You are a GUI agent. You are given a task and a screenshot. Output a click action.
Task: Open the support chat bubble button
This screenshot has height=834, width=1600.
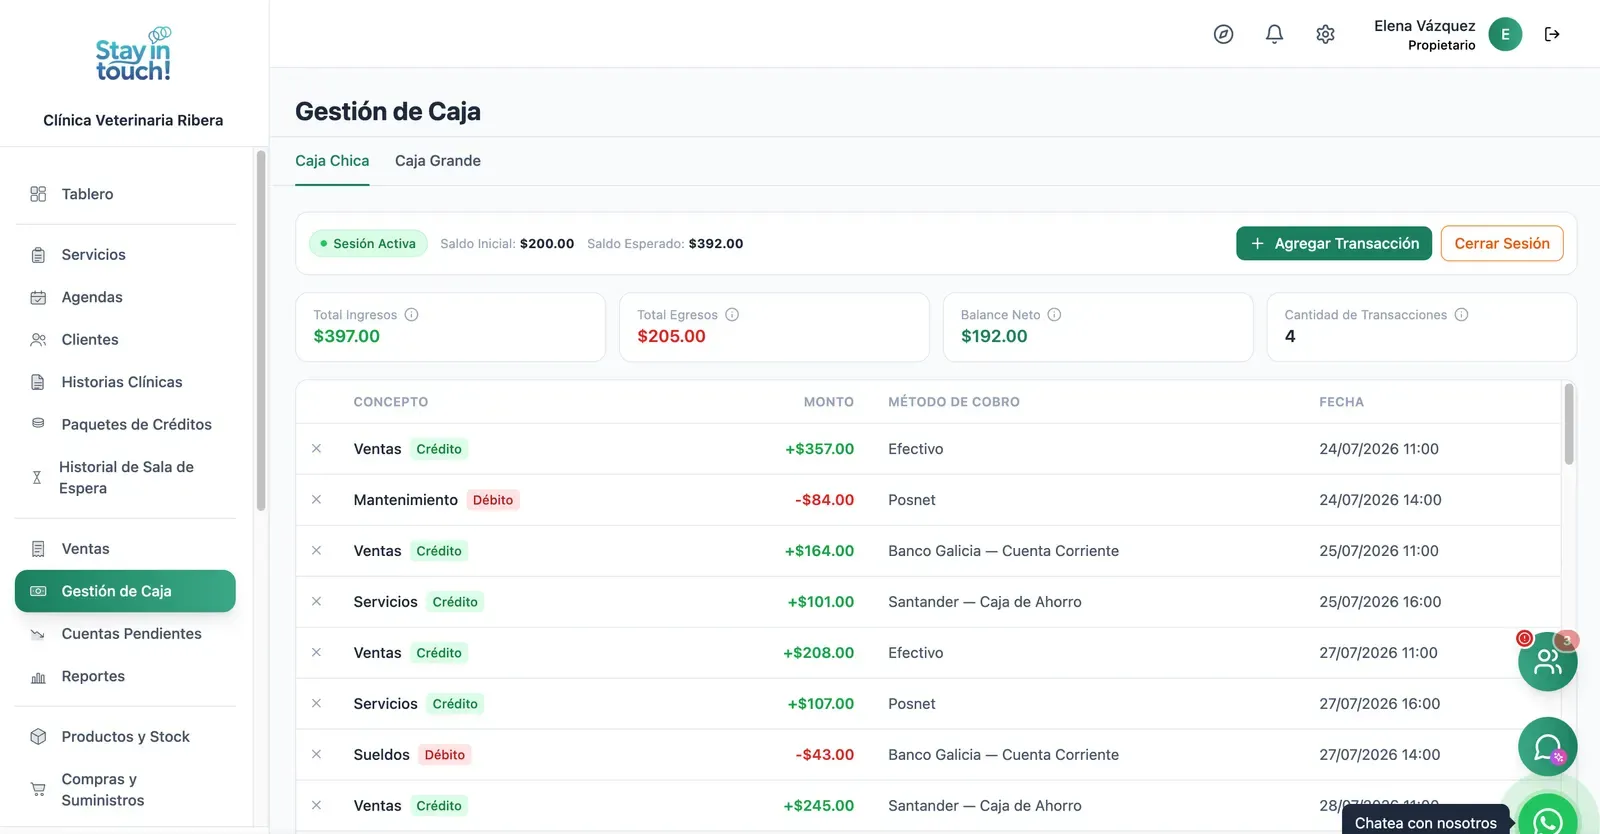click(x=1547, y=747)
